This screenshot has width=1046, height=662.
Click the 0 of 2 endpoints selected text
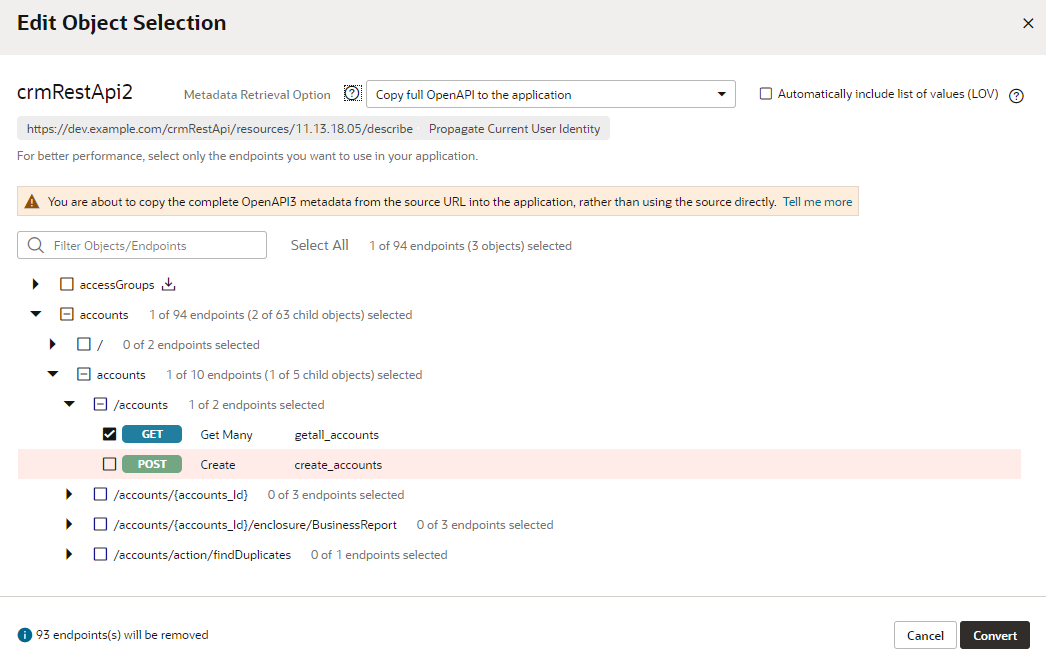191,345
